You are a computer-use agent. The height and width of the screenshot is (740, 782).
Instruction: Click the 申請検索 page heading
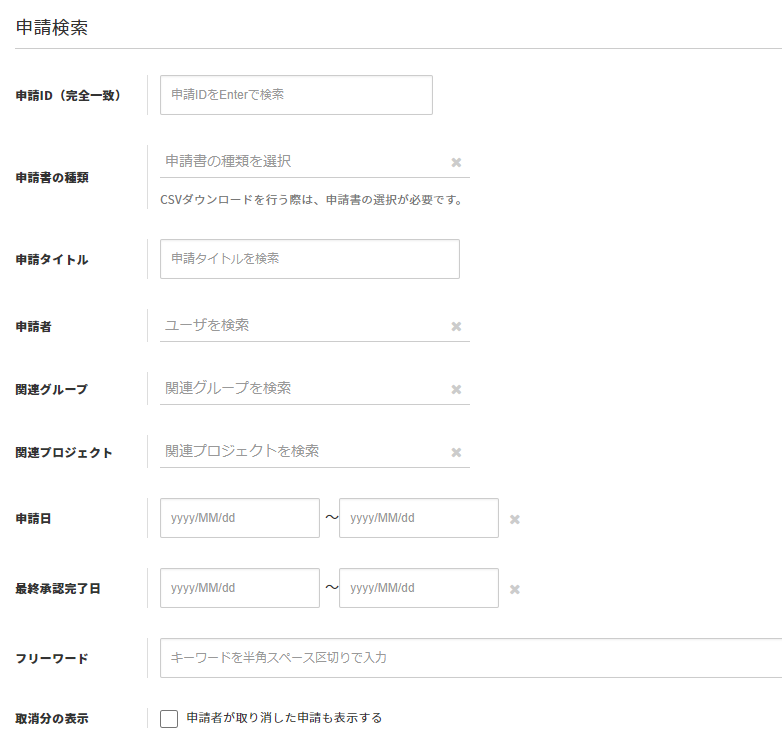(x=52, y=28)
